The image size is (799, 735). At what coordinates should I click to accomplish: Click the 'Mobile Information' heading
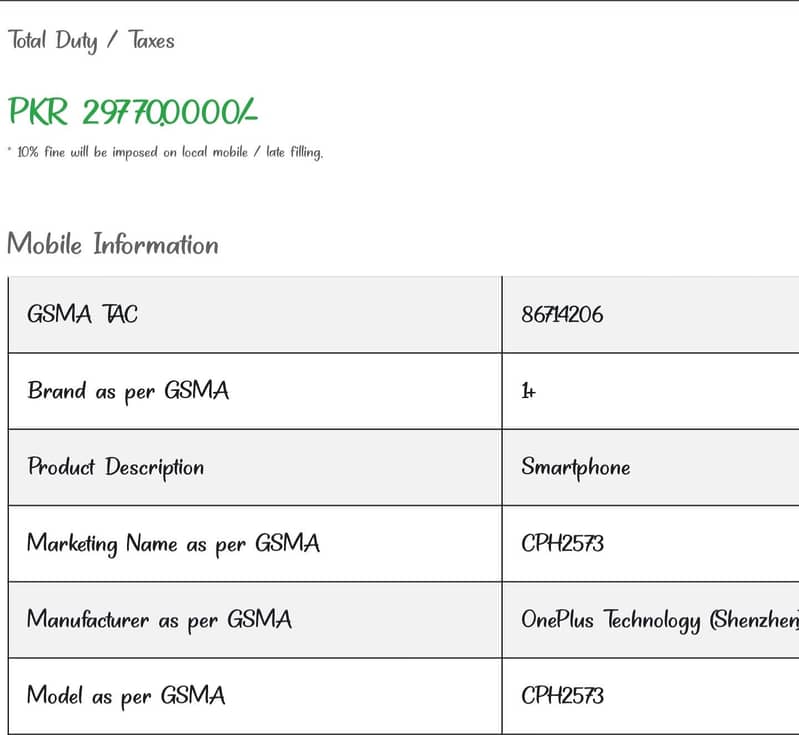pyautogui.click(x=113, y=244)
